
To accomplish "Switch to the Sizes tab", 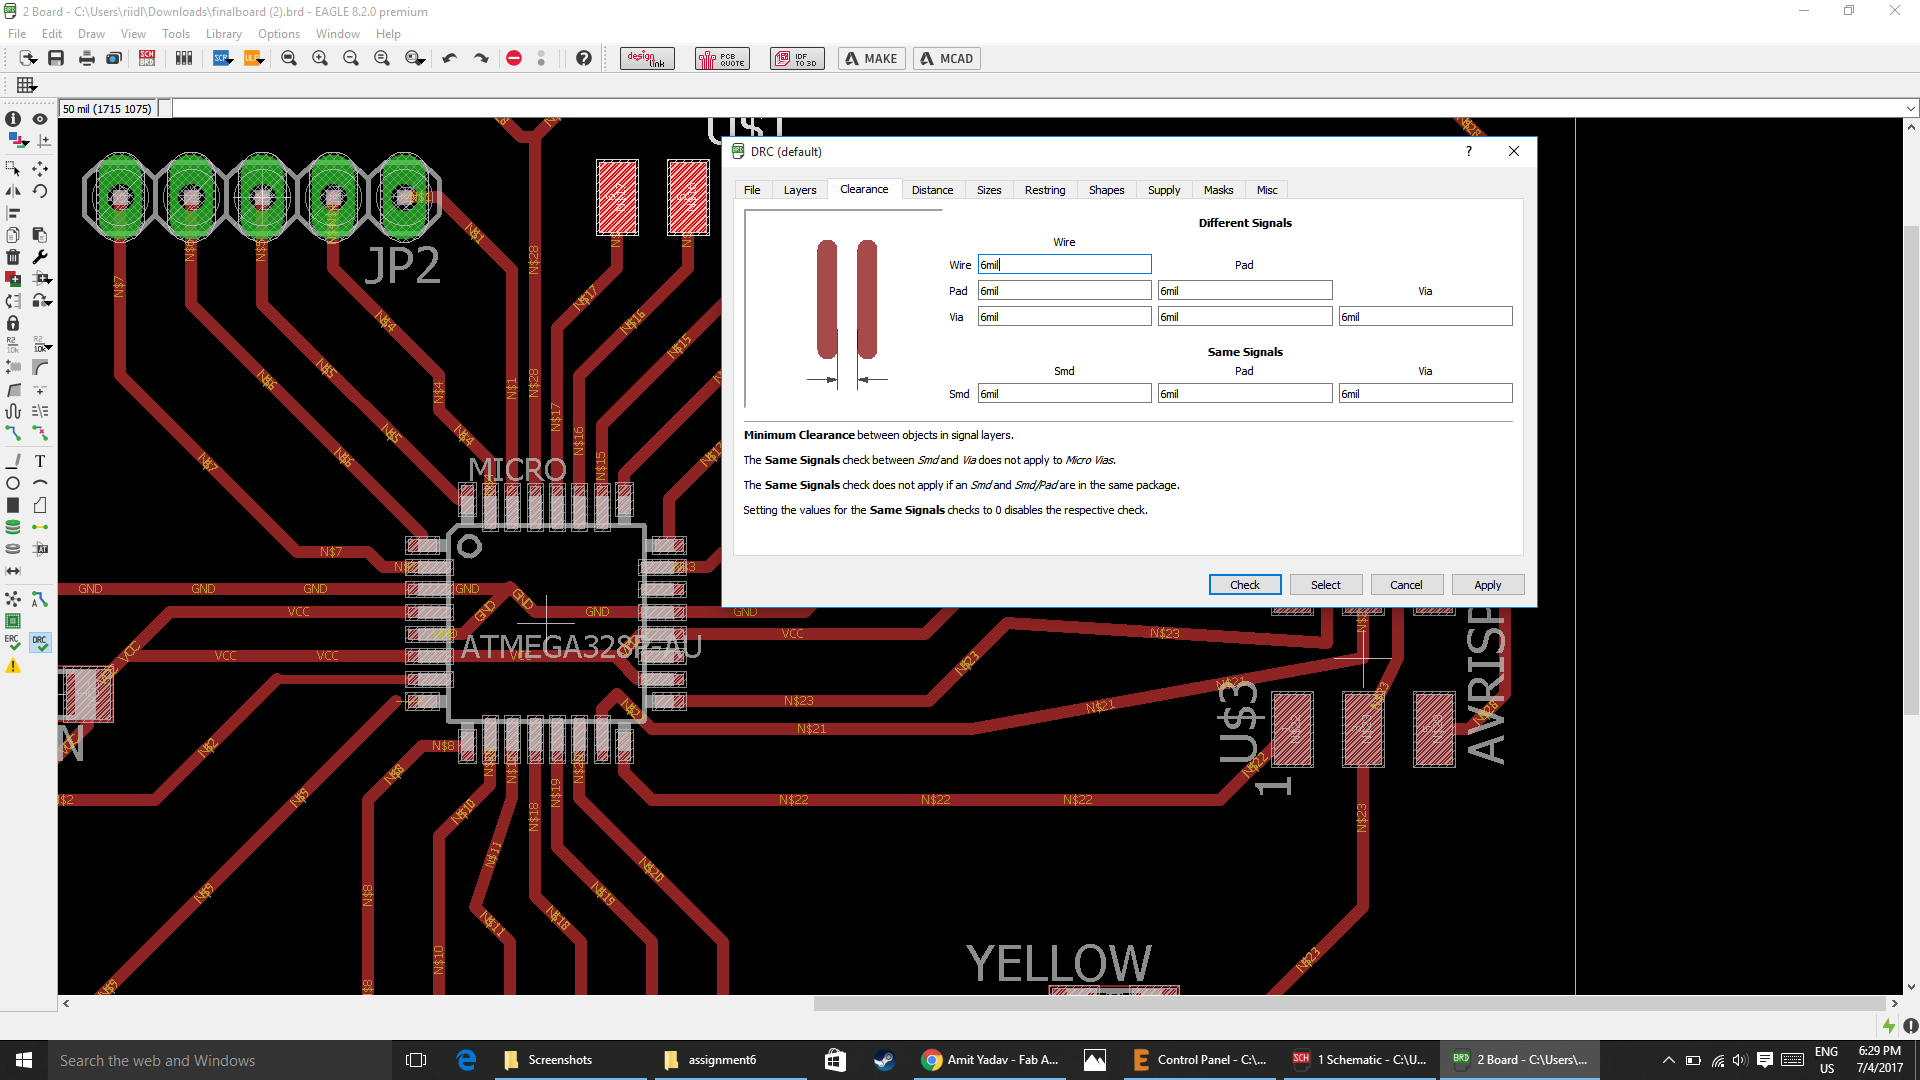I will (x=989, y=190).
